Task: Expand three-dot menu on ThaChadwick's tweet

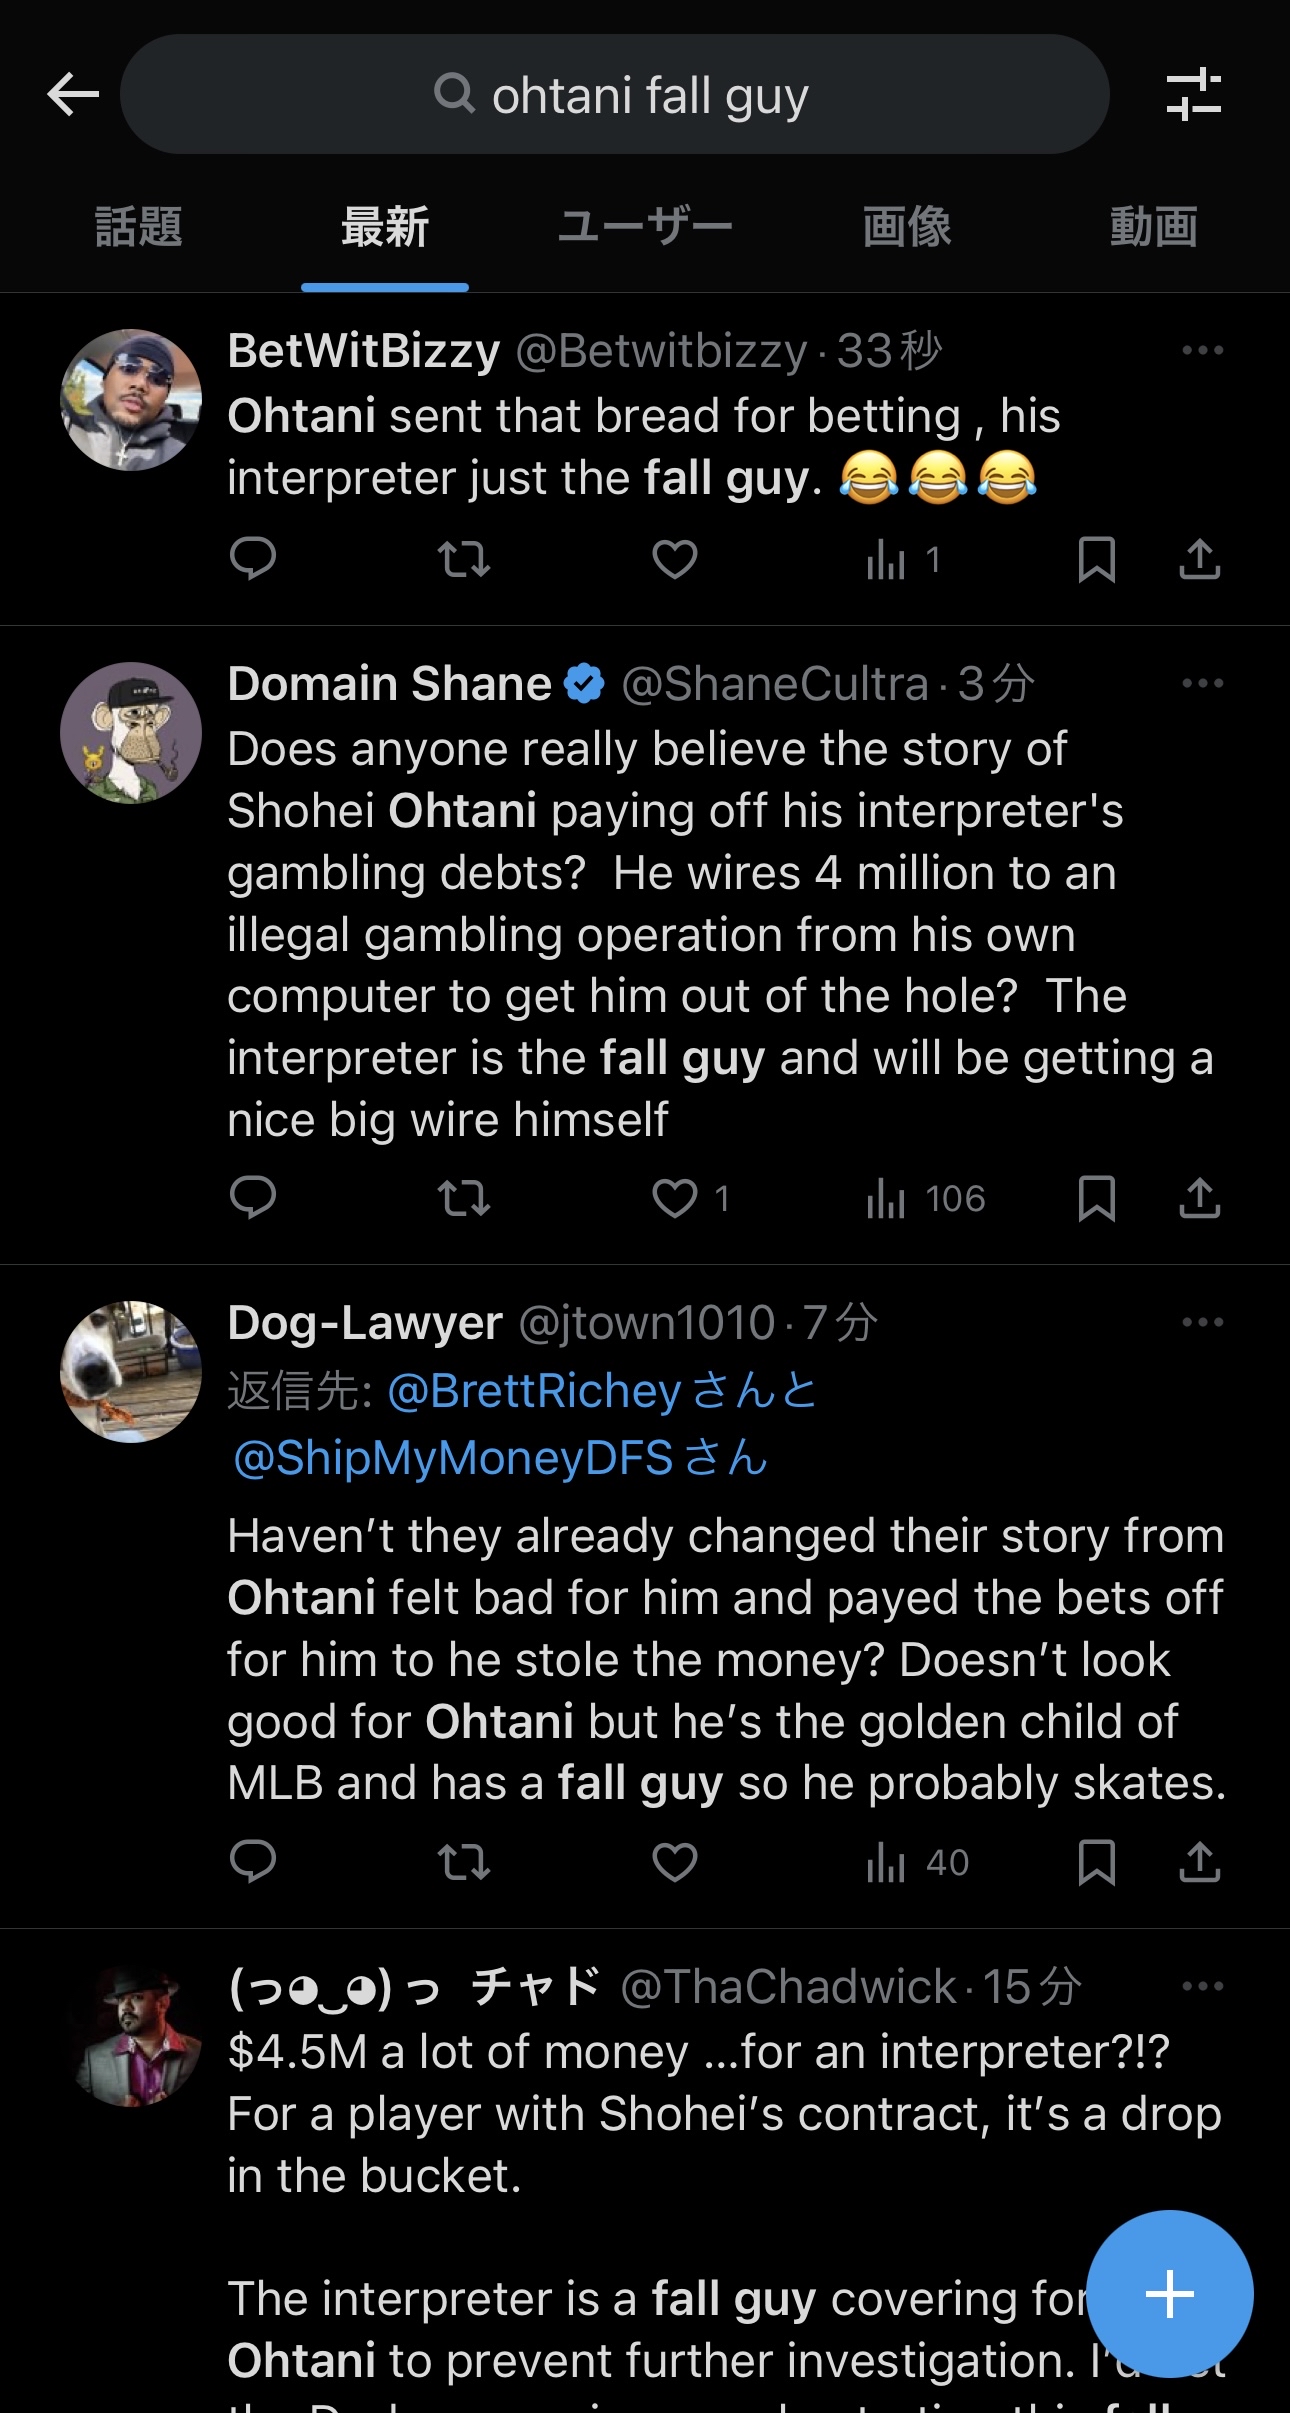Action: 1202,1986
